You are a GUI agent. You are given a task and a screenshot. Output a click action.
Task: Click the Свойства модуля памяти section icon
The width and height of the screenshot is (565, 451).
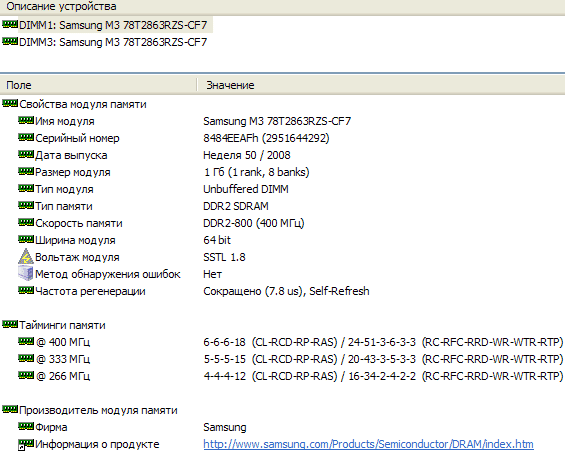point(10,104)
